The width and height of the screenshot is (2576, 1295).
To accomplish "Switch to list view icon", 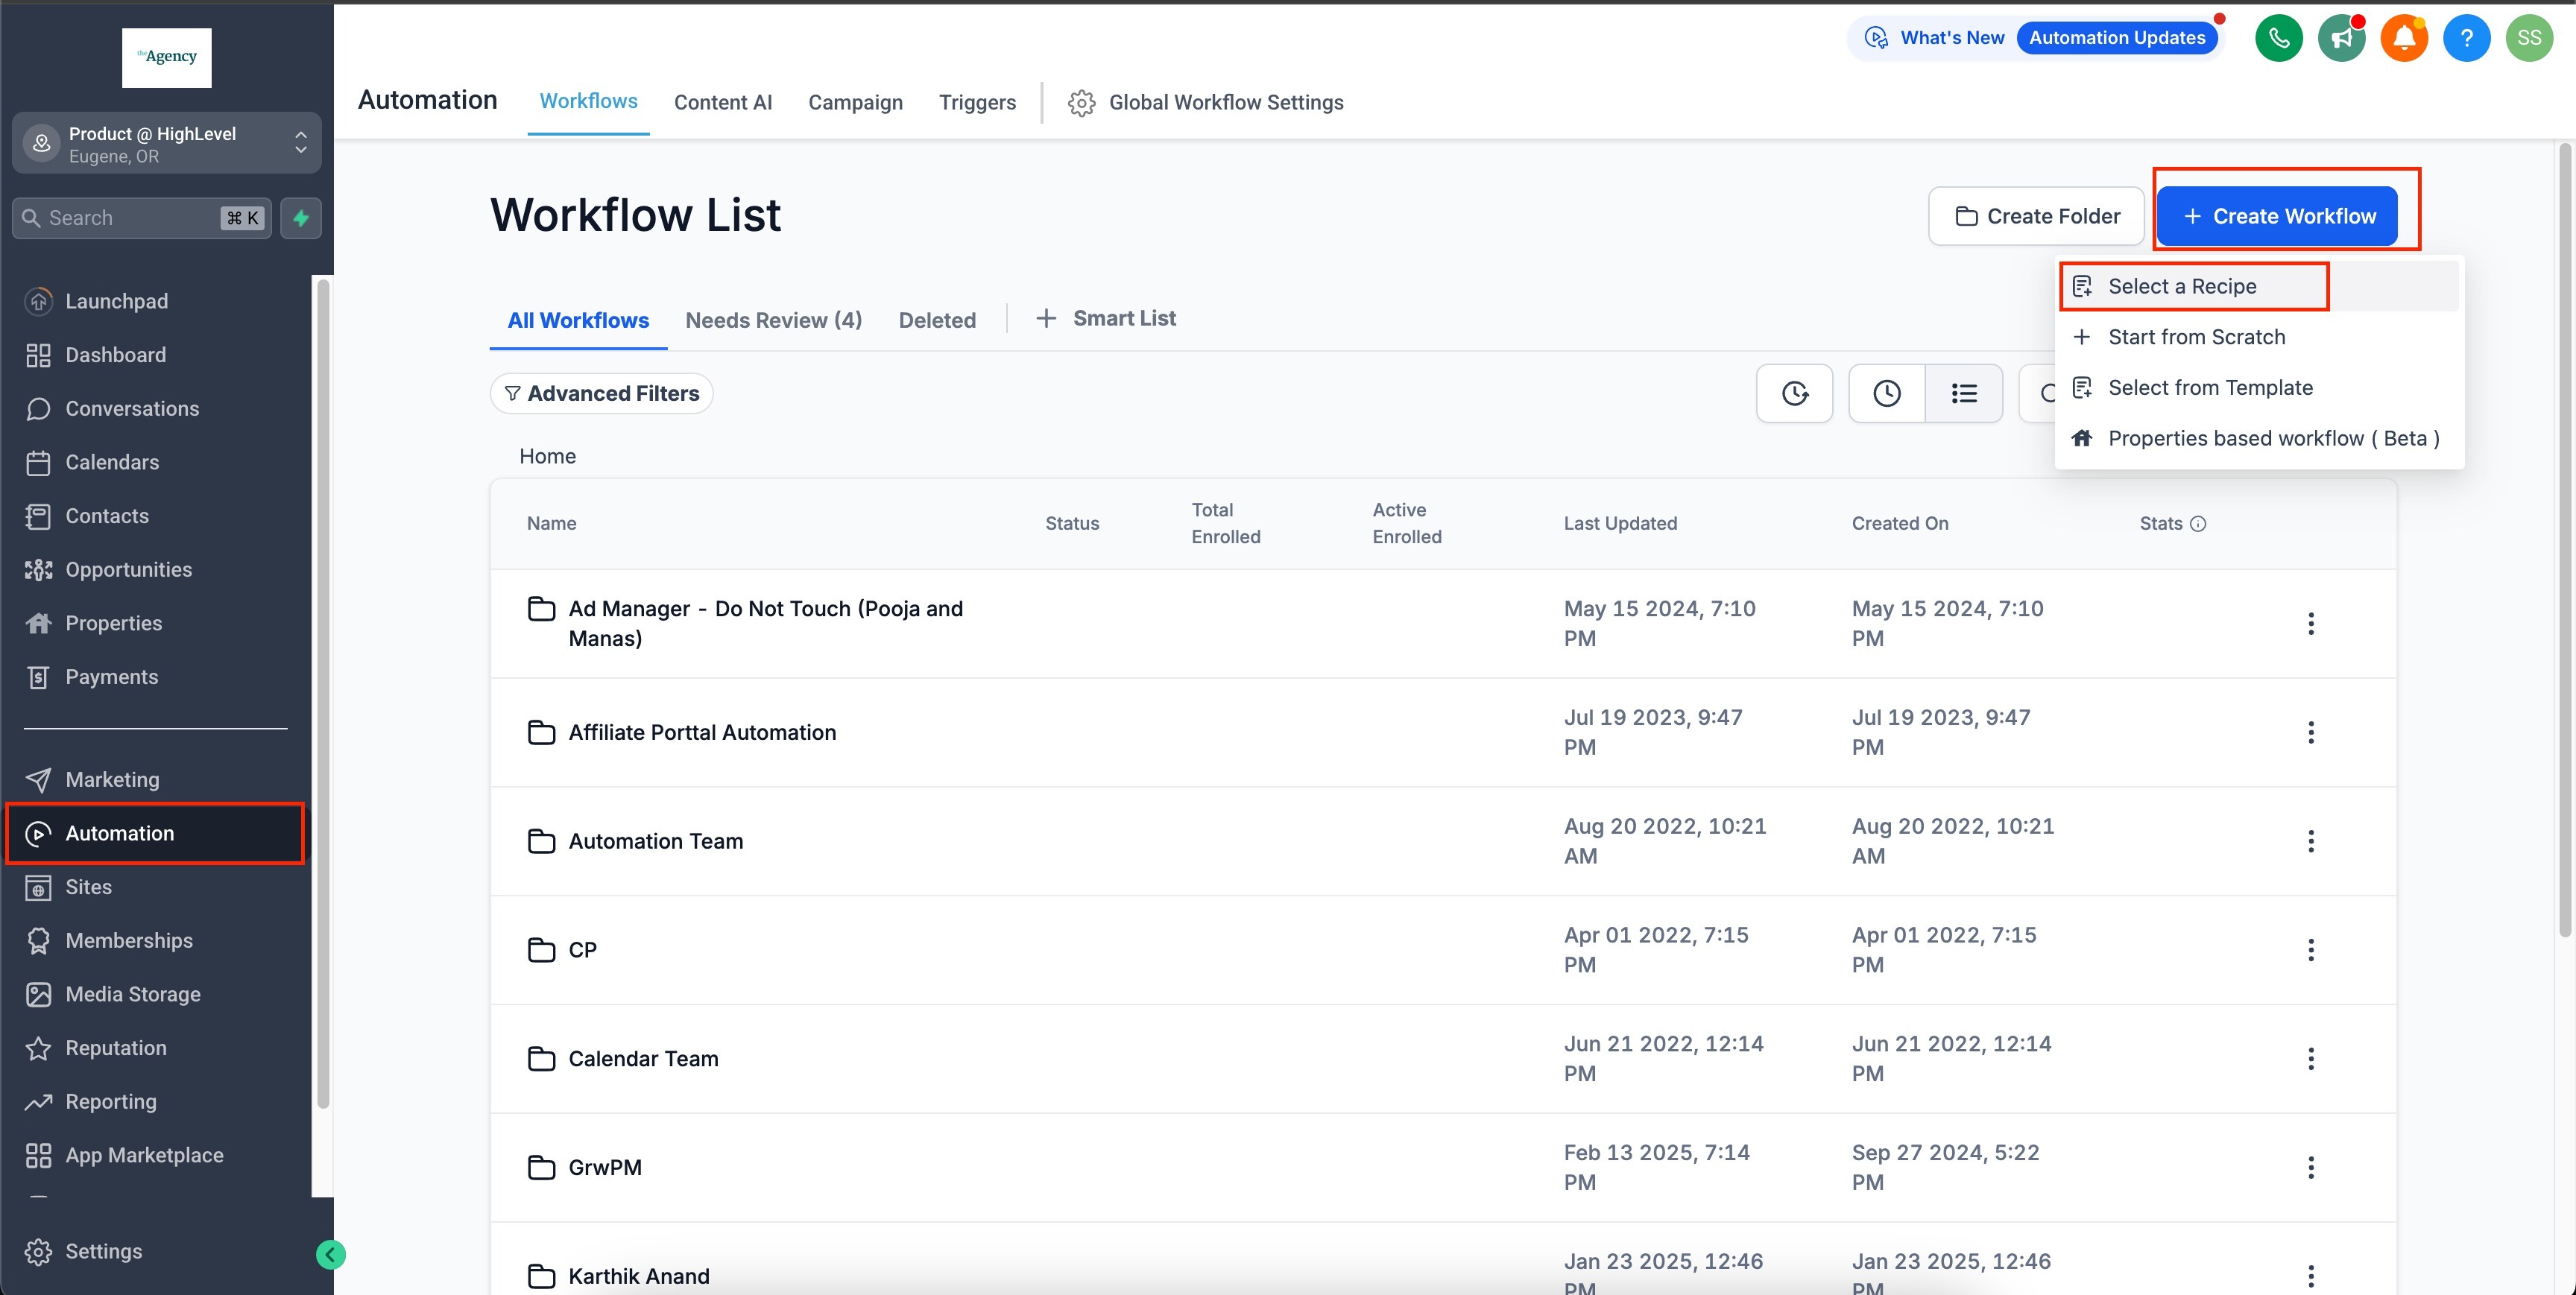I will [x=1963, y=393].
